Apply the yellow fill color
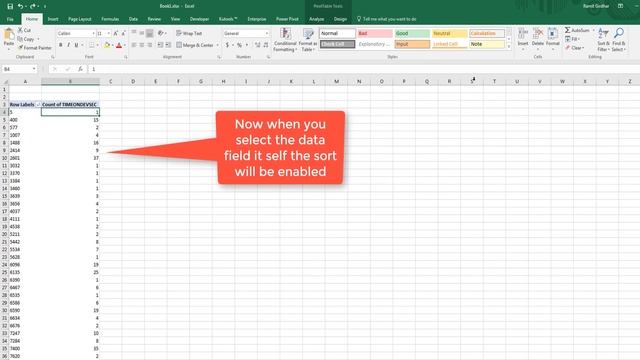The height and width of the screenshot is (360, 640). pyautogui.click(x=107, y=45)
